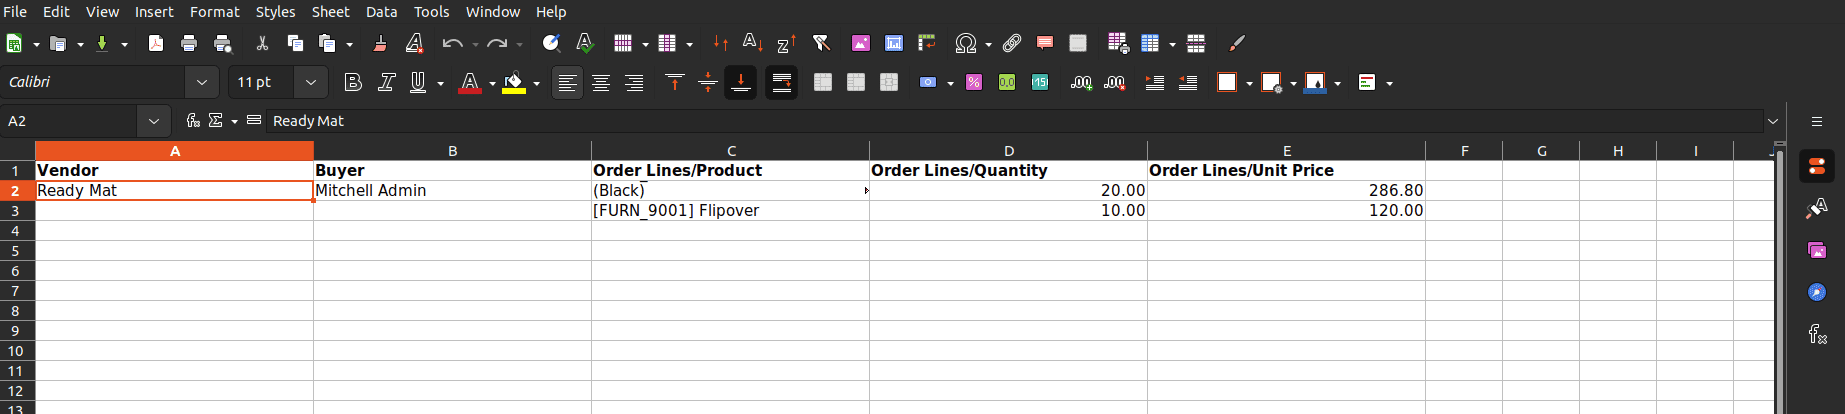
Task: Open the Paste options dropdown arrow
Action: pyautogui.click(x=349, y=44)
